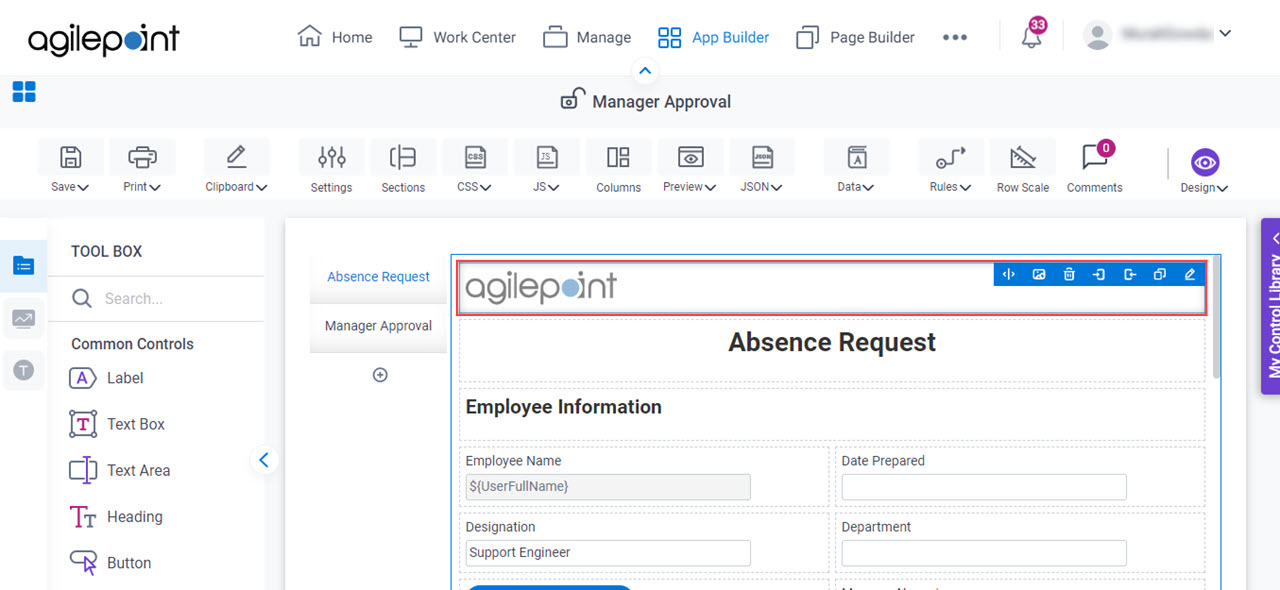This screenshot has width=1280, height=590.
Task: Select the Button control in Tool Box
Action: (110, 563)
